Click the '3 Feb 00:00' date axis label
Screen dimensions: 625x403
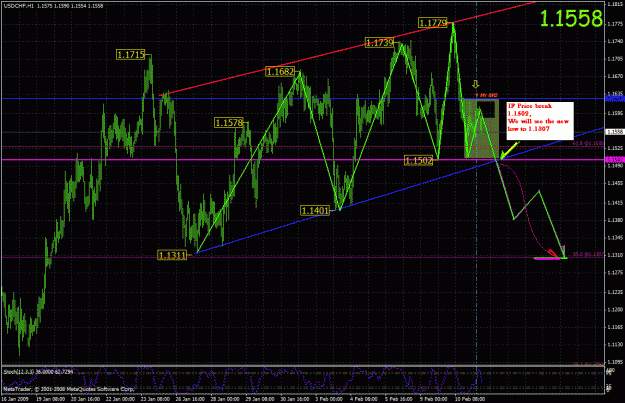coord(329,399)
